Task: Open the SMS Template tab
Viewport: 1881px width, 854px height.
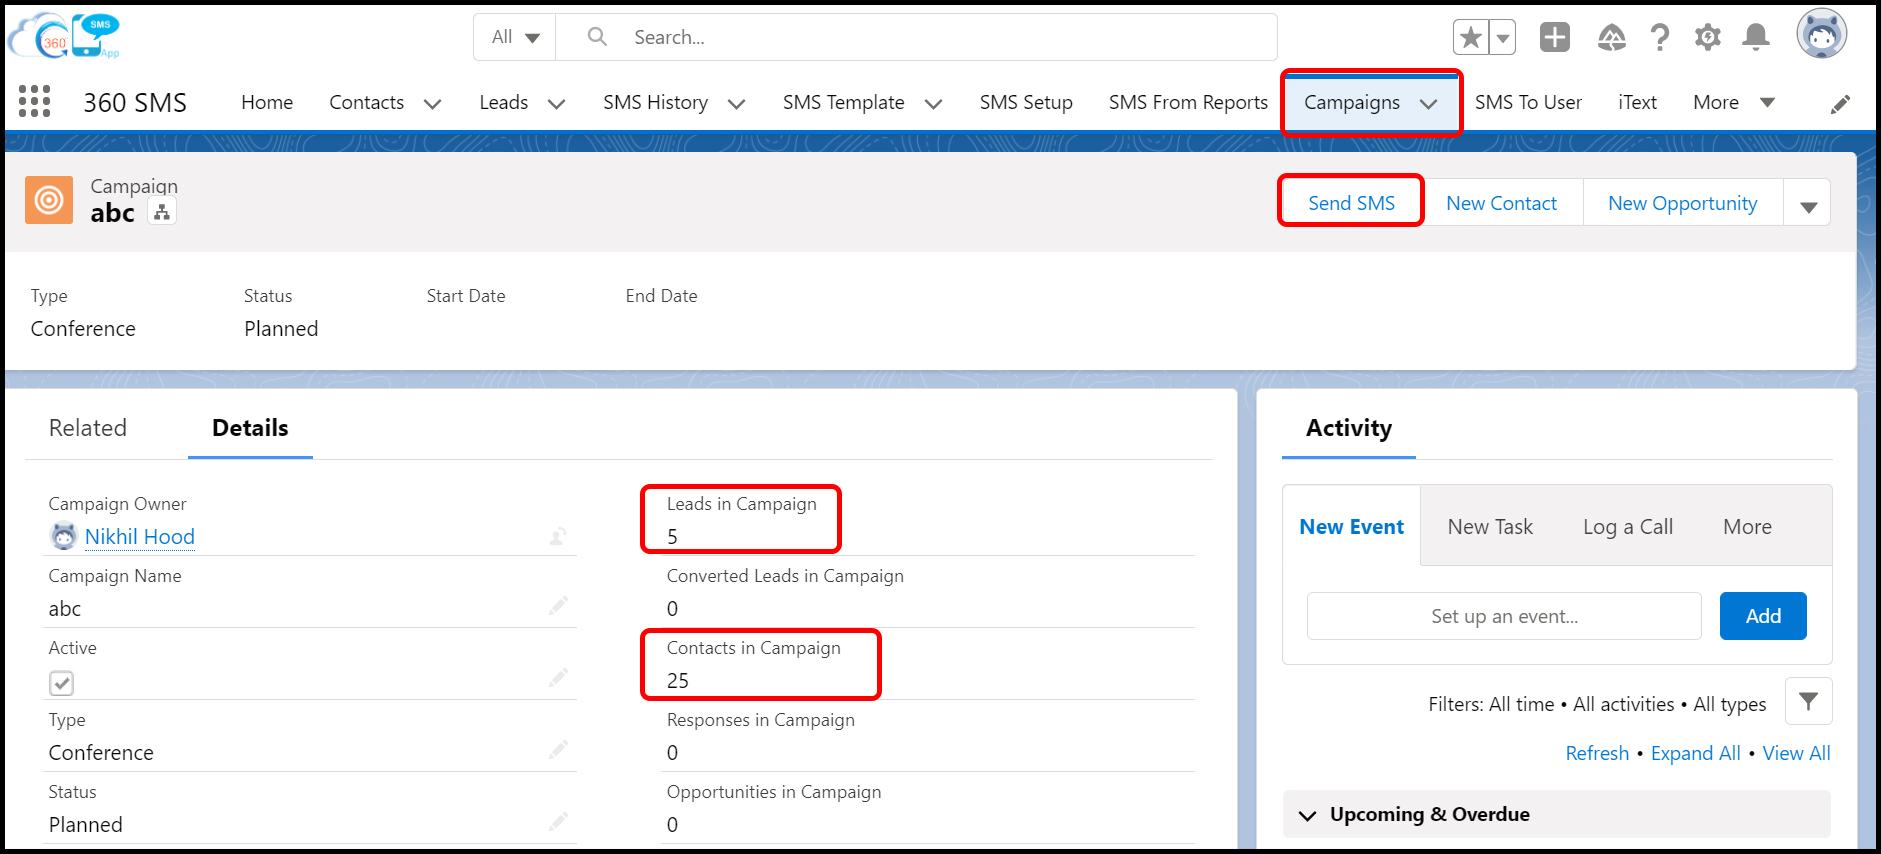Action: 843,102
